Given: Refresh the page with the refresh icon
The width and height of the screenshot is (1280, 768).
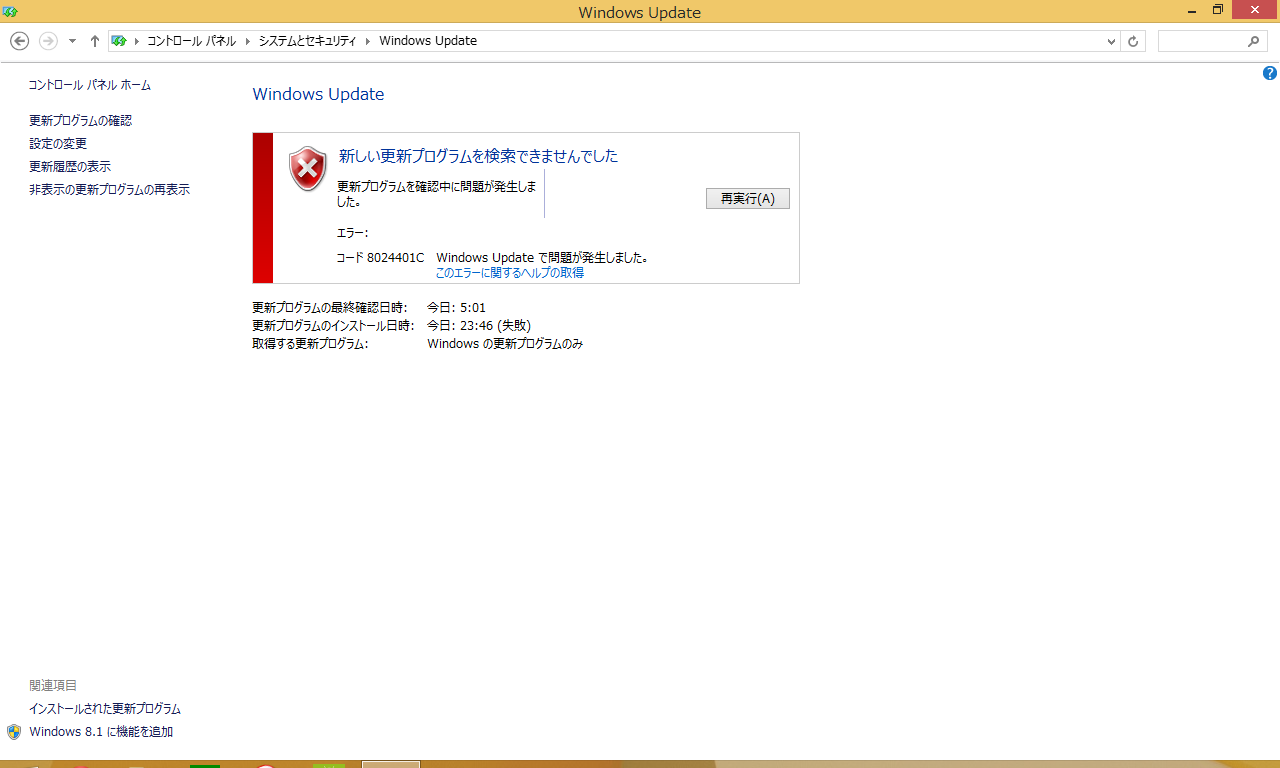Looking at the screenshot, I should 1133,41.
